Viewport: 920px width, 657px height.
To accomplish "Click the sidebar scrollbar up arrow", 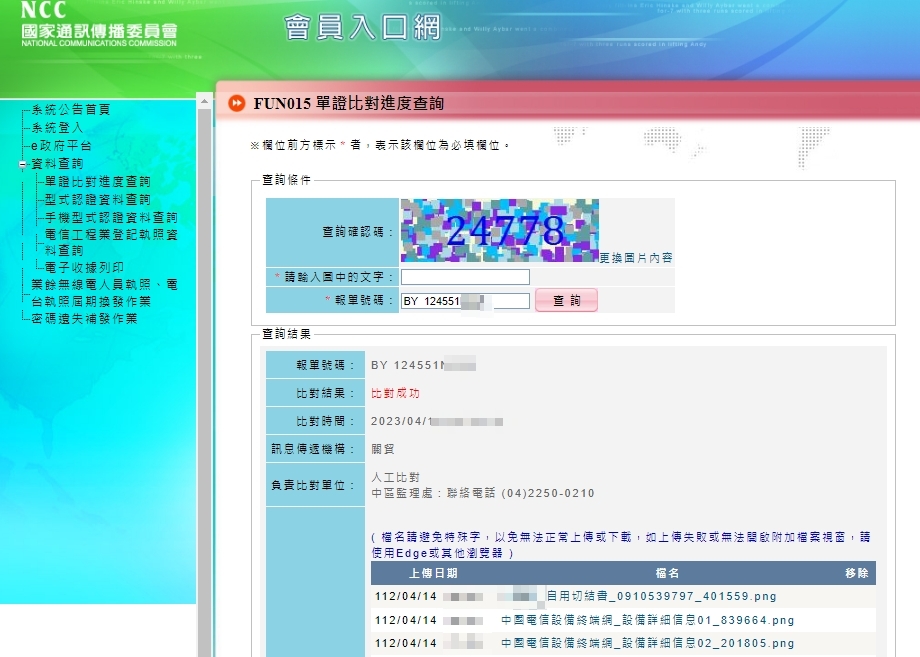I will click(204, 101).
